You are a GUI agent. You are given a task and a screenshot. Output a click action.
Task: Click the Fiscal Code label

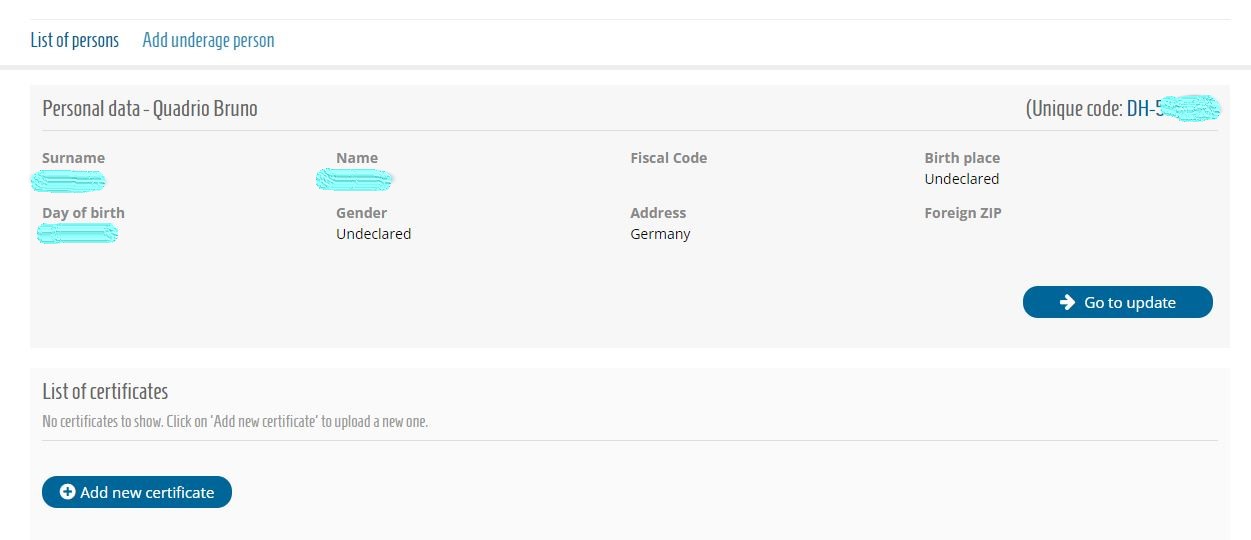coord(668,158)
